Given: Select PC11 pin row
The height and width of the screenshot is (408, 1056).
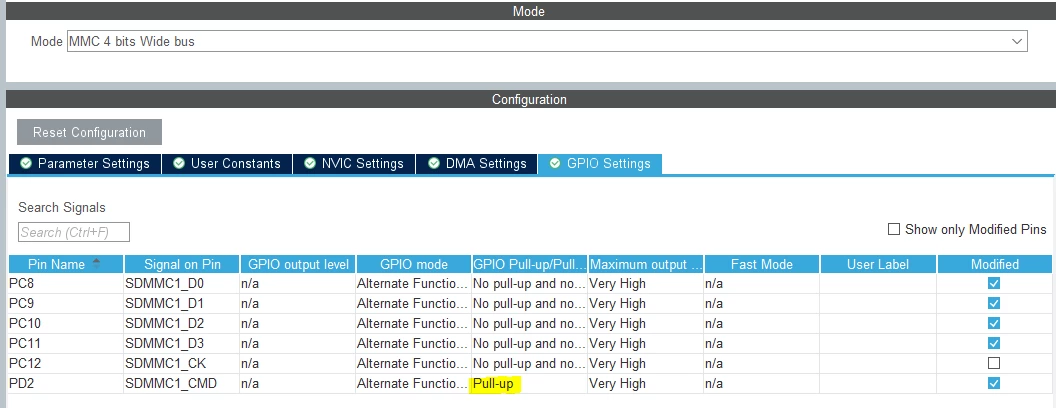Looking at the screenshot, I should click(530, 343).
